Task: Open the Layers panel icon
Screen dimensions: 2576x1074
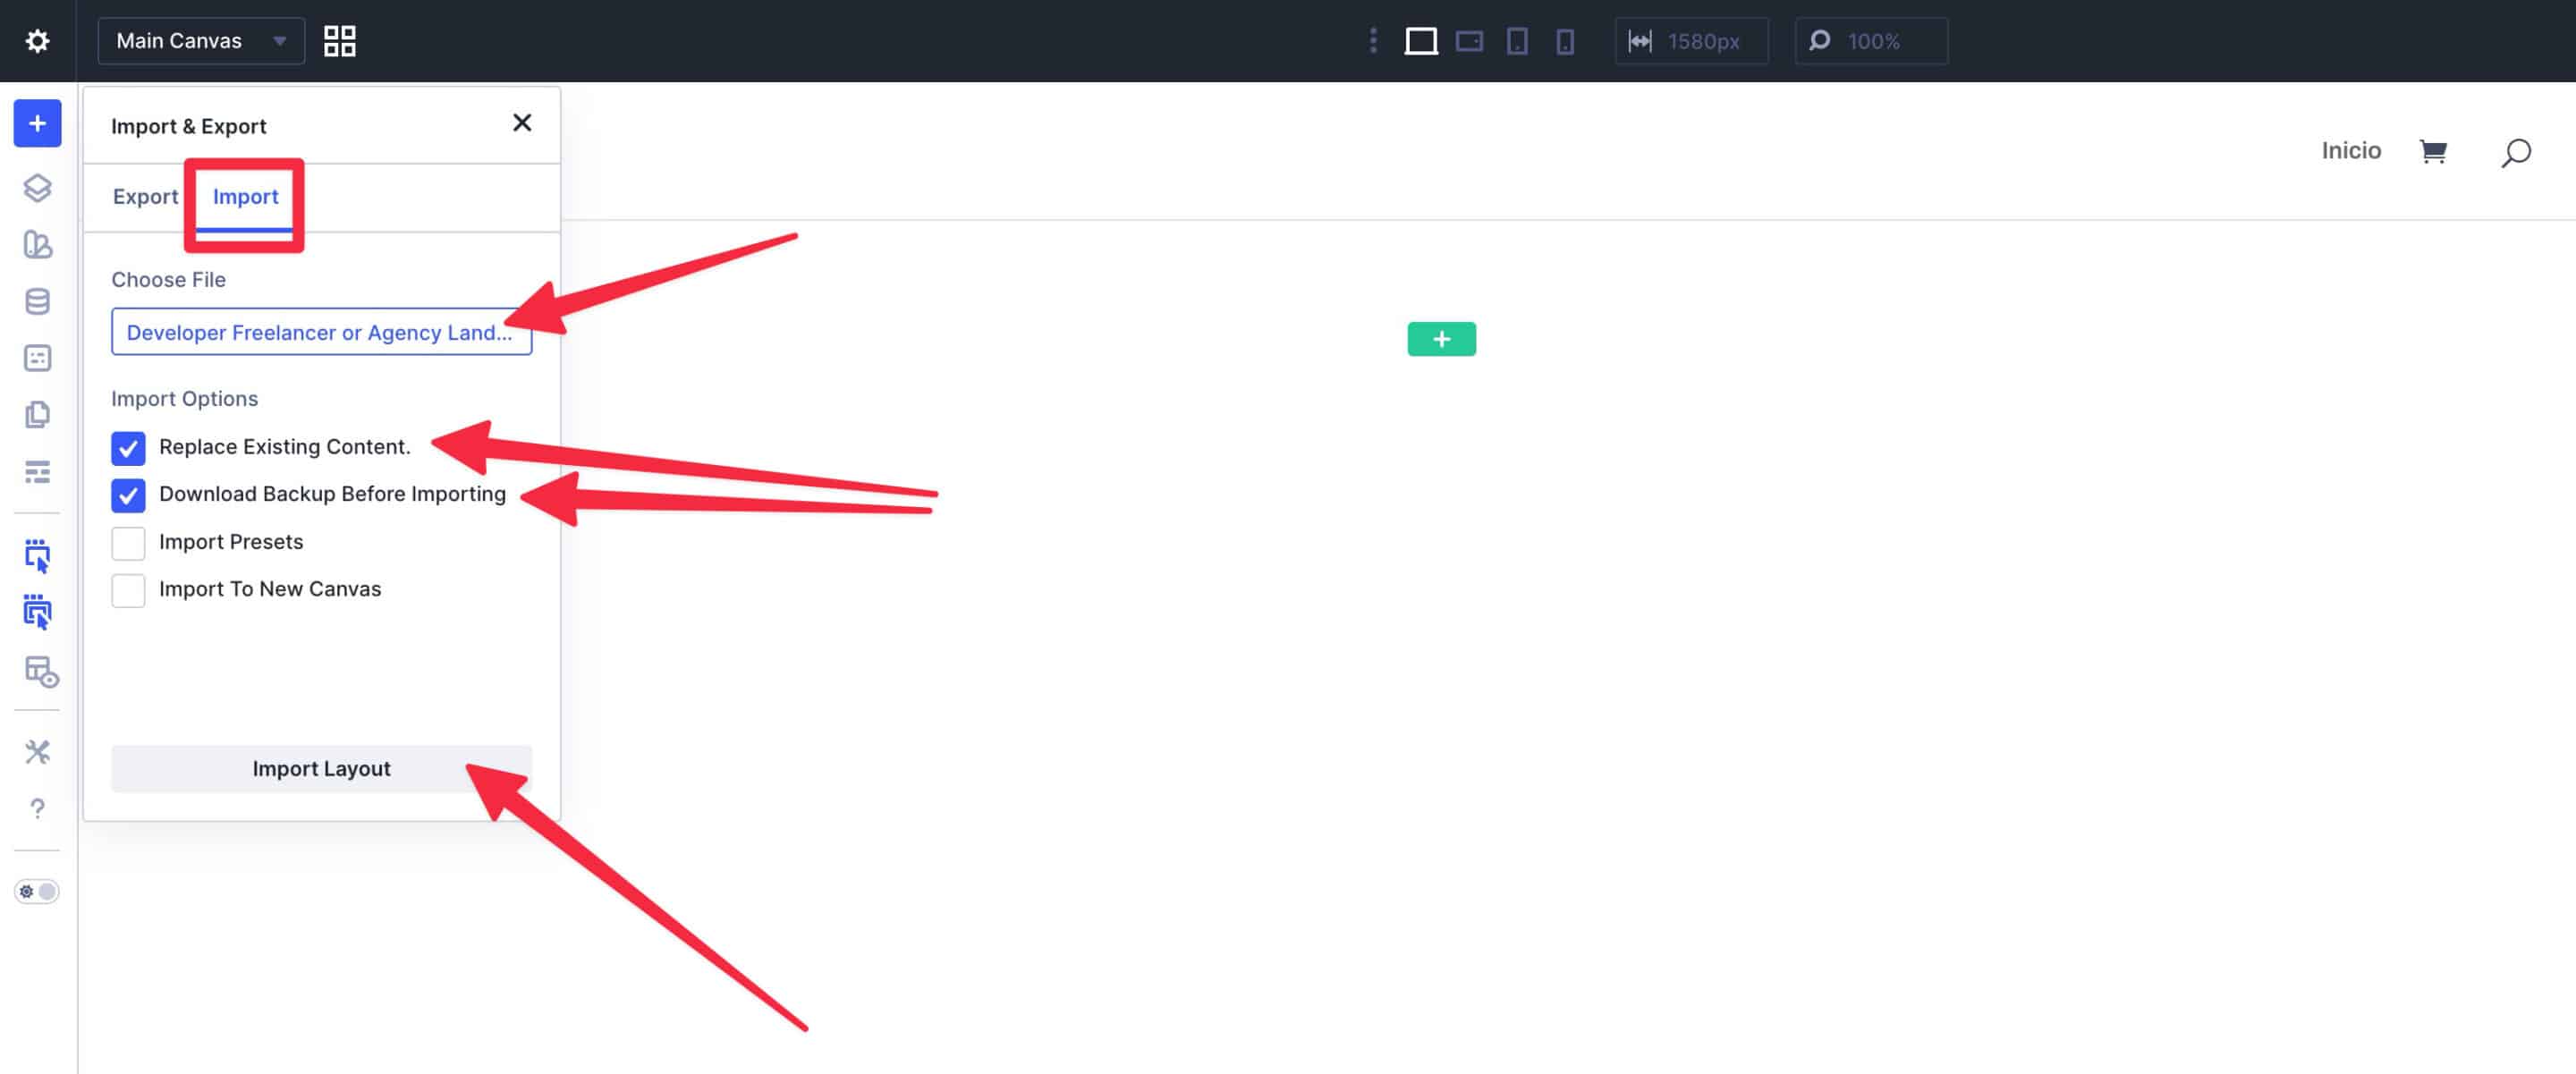Action: click(x=37, y=187)
